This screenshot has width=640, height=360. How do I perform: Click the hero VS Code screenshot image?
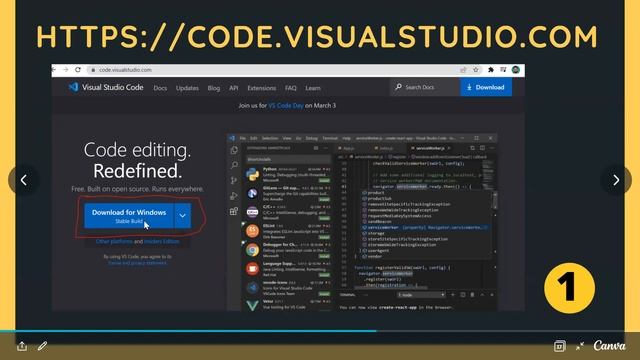362,222
